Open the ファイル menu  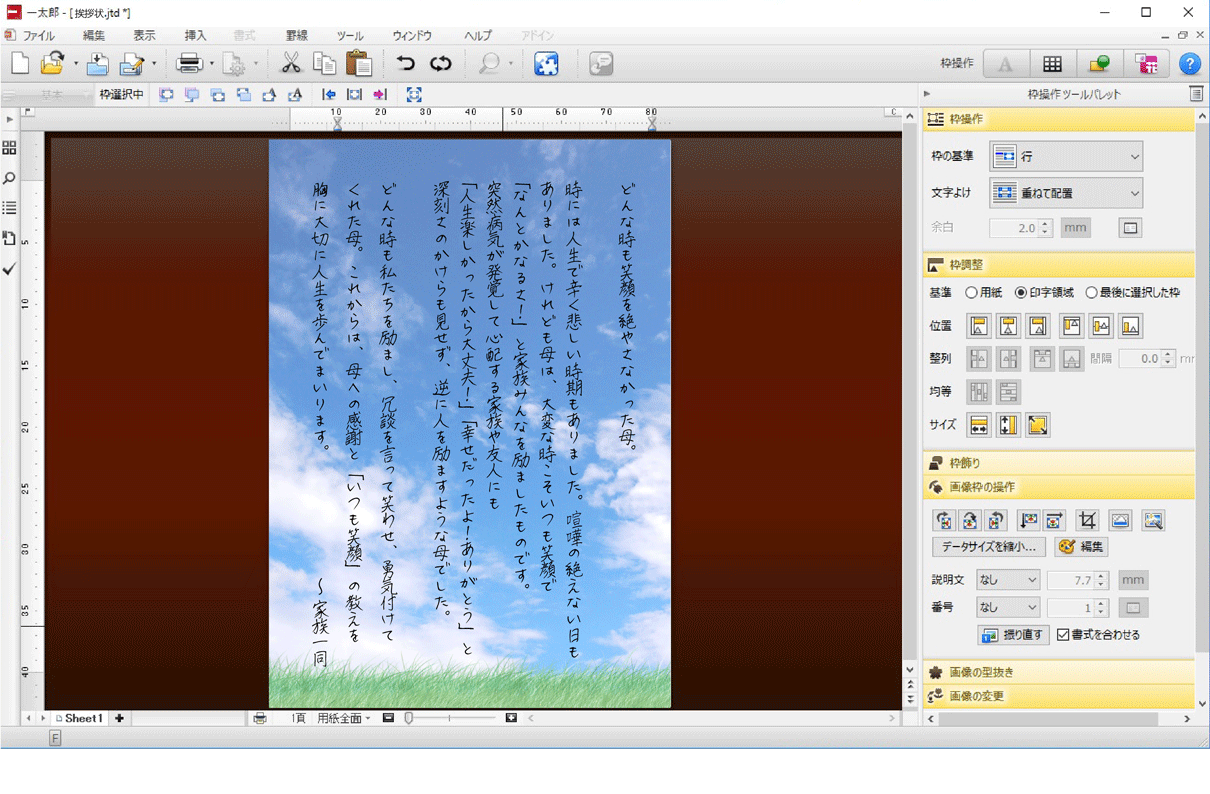pyautogui.click(x=38, y=35)
